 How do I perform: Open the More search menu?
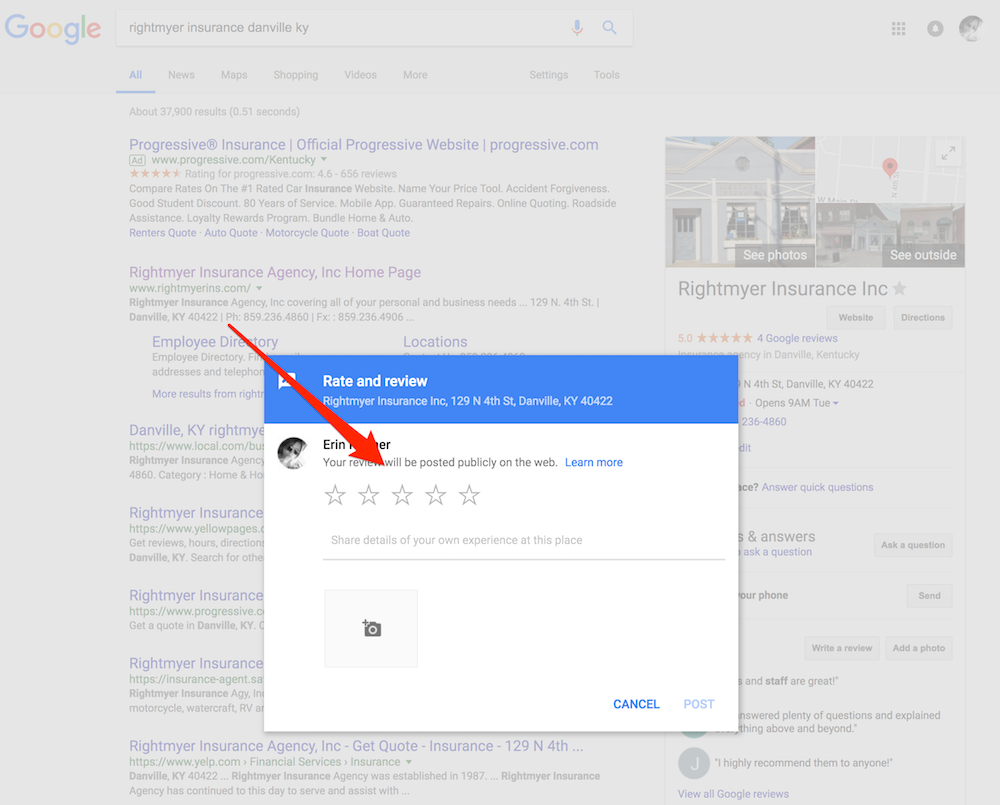click(x=415, y=75)
